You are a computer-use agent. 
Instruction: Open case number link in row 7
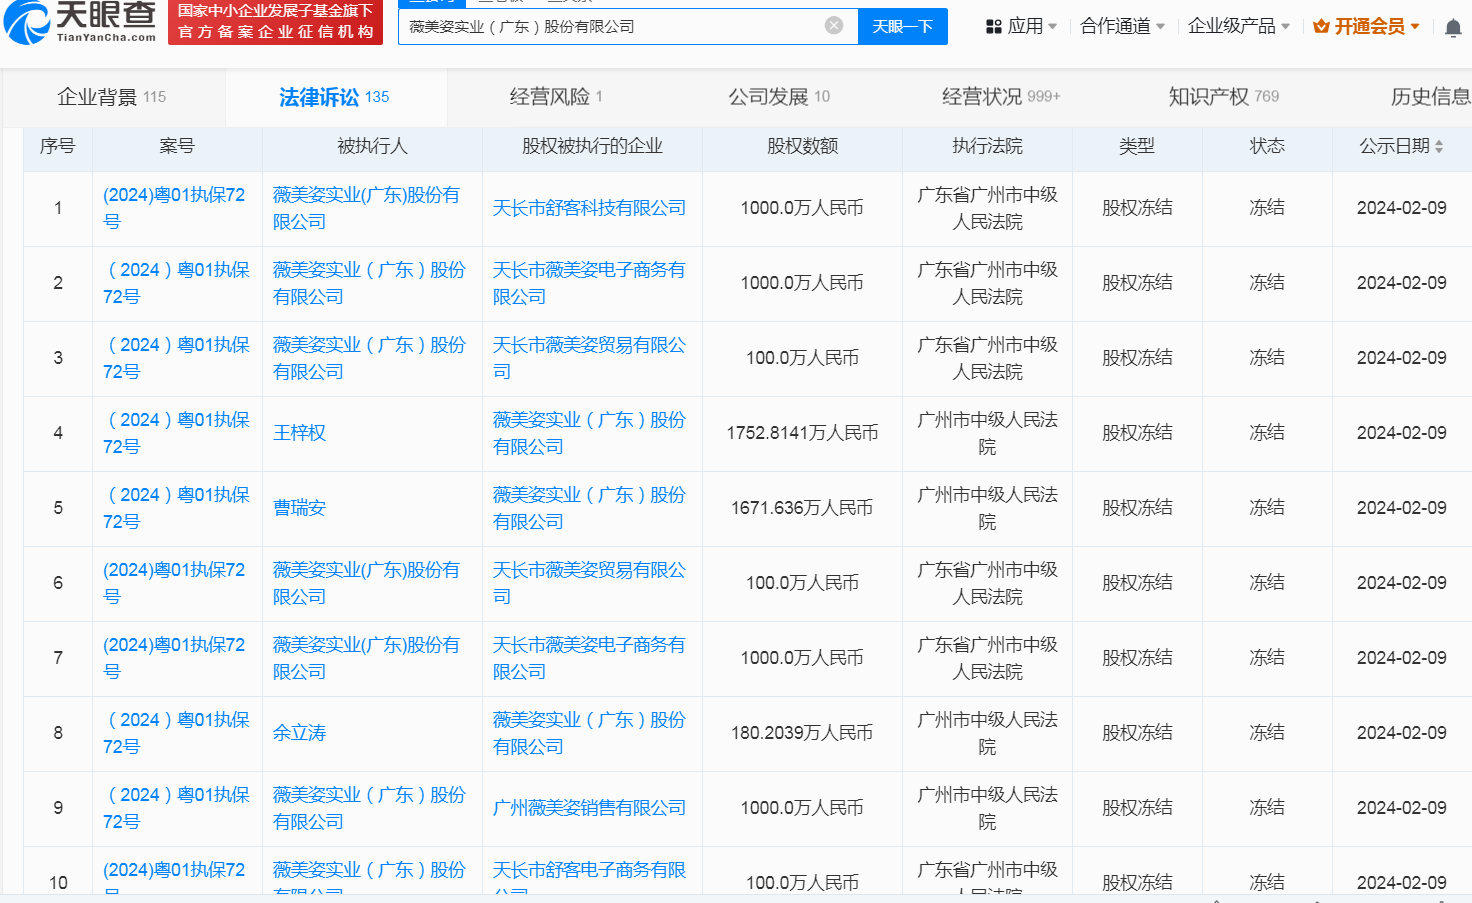tap(174, 658)
